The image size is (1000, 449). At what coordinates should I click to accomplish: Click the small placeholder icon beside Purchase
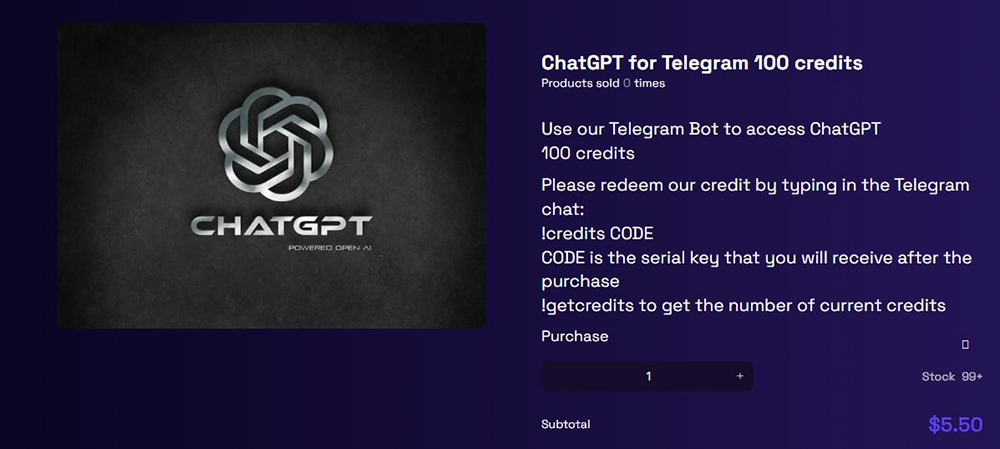click(x=965, y=344)
